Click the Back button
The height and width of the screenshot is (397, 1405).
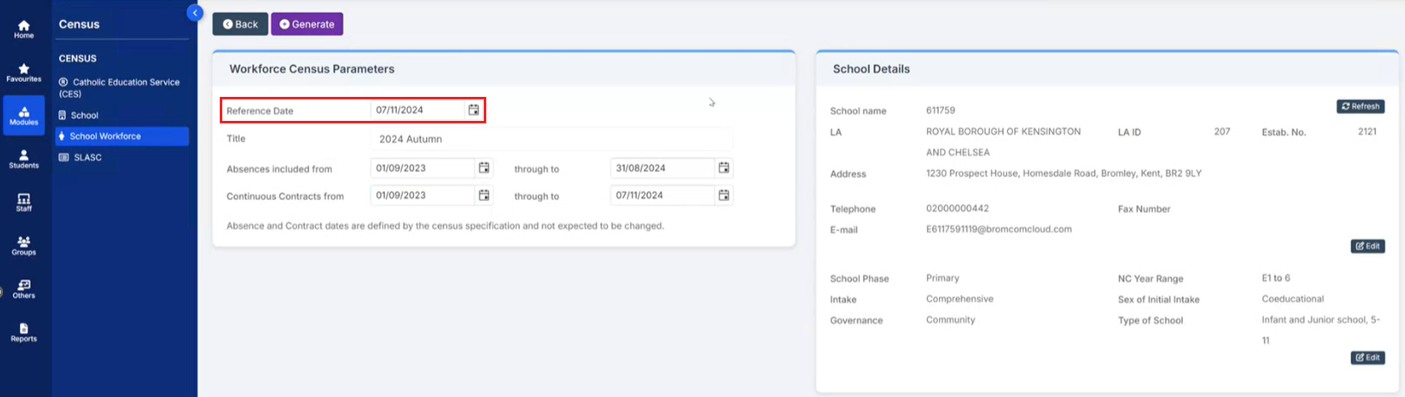point(240,24)
